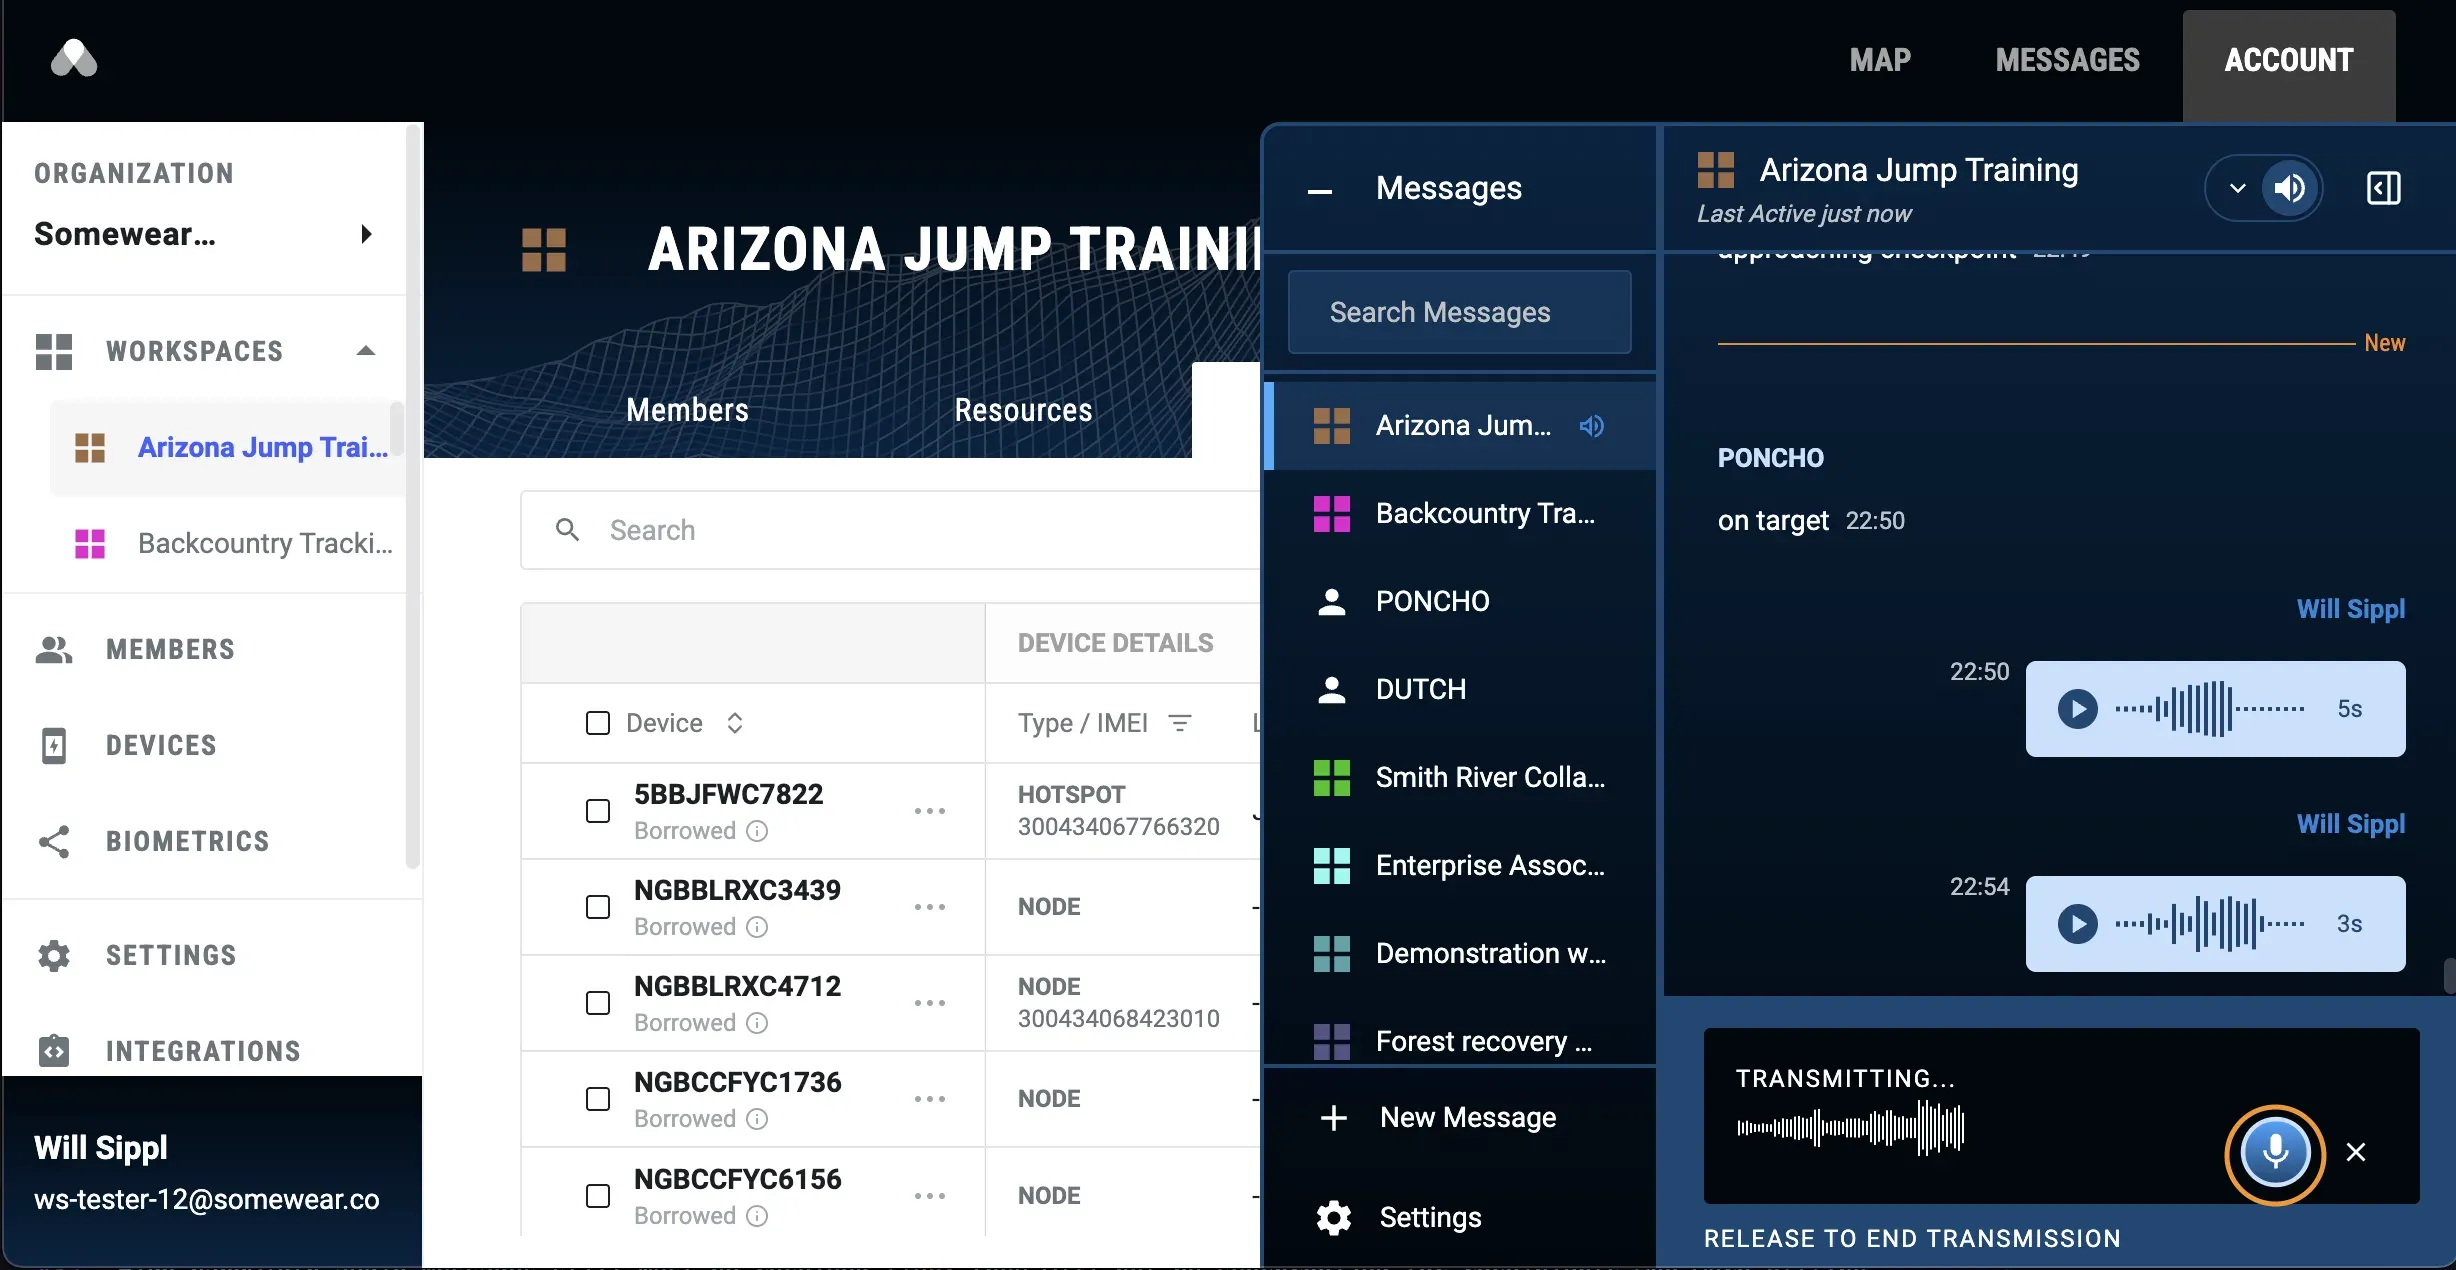Open the MAP tab
The image size is (2456, 1270).
(1880, 60)
